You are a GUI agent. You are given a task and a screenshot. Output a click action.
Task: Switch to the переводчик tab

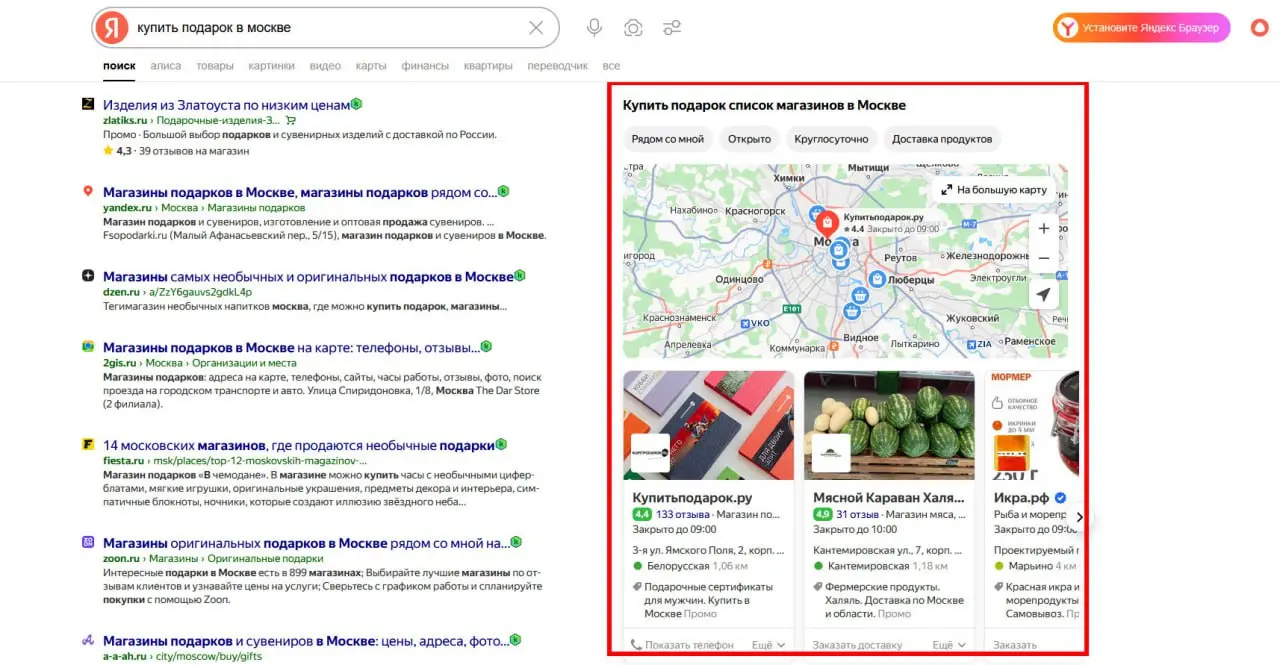tap(557, 66)
